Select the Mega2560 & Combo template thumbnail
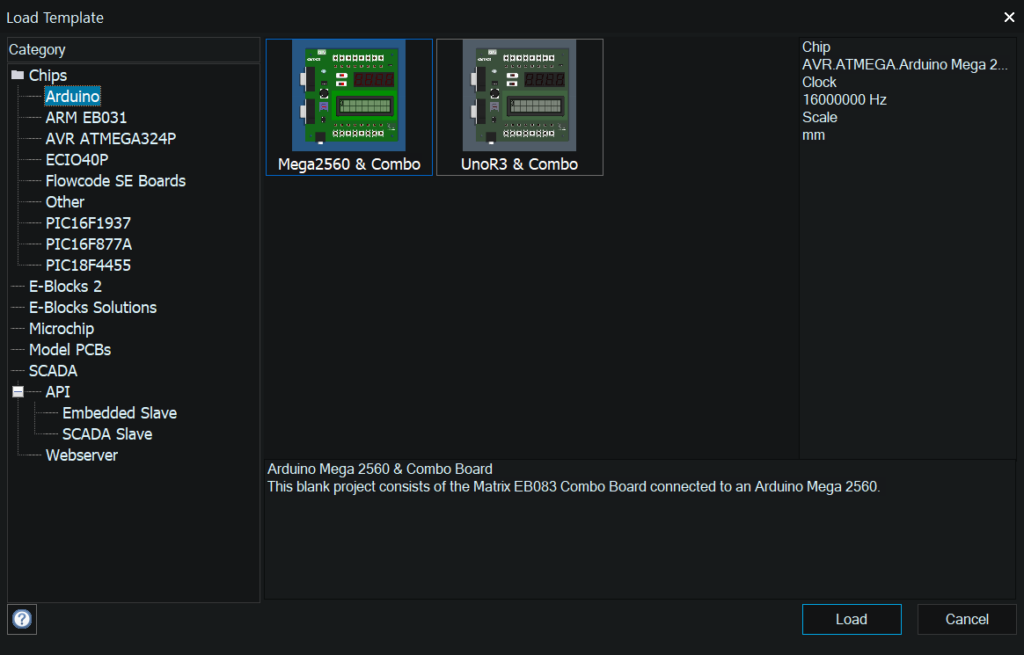Image resolution: width=1024 pixels, height=655 pixels. pos(349,107)
